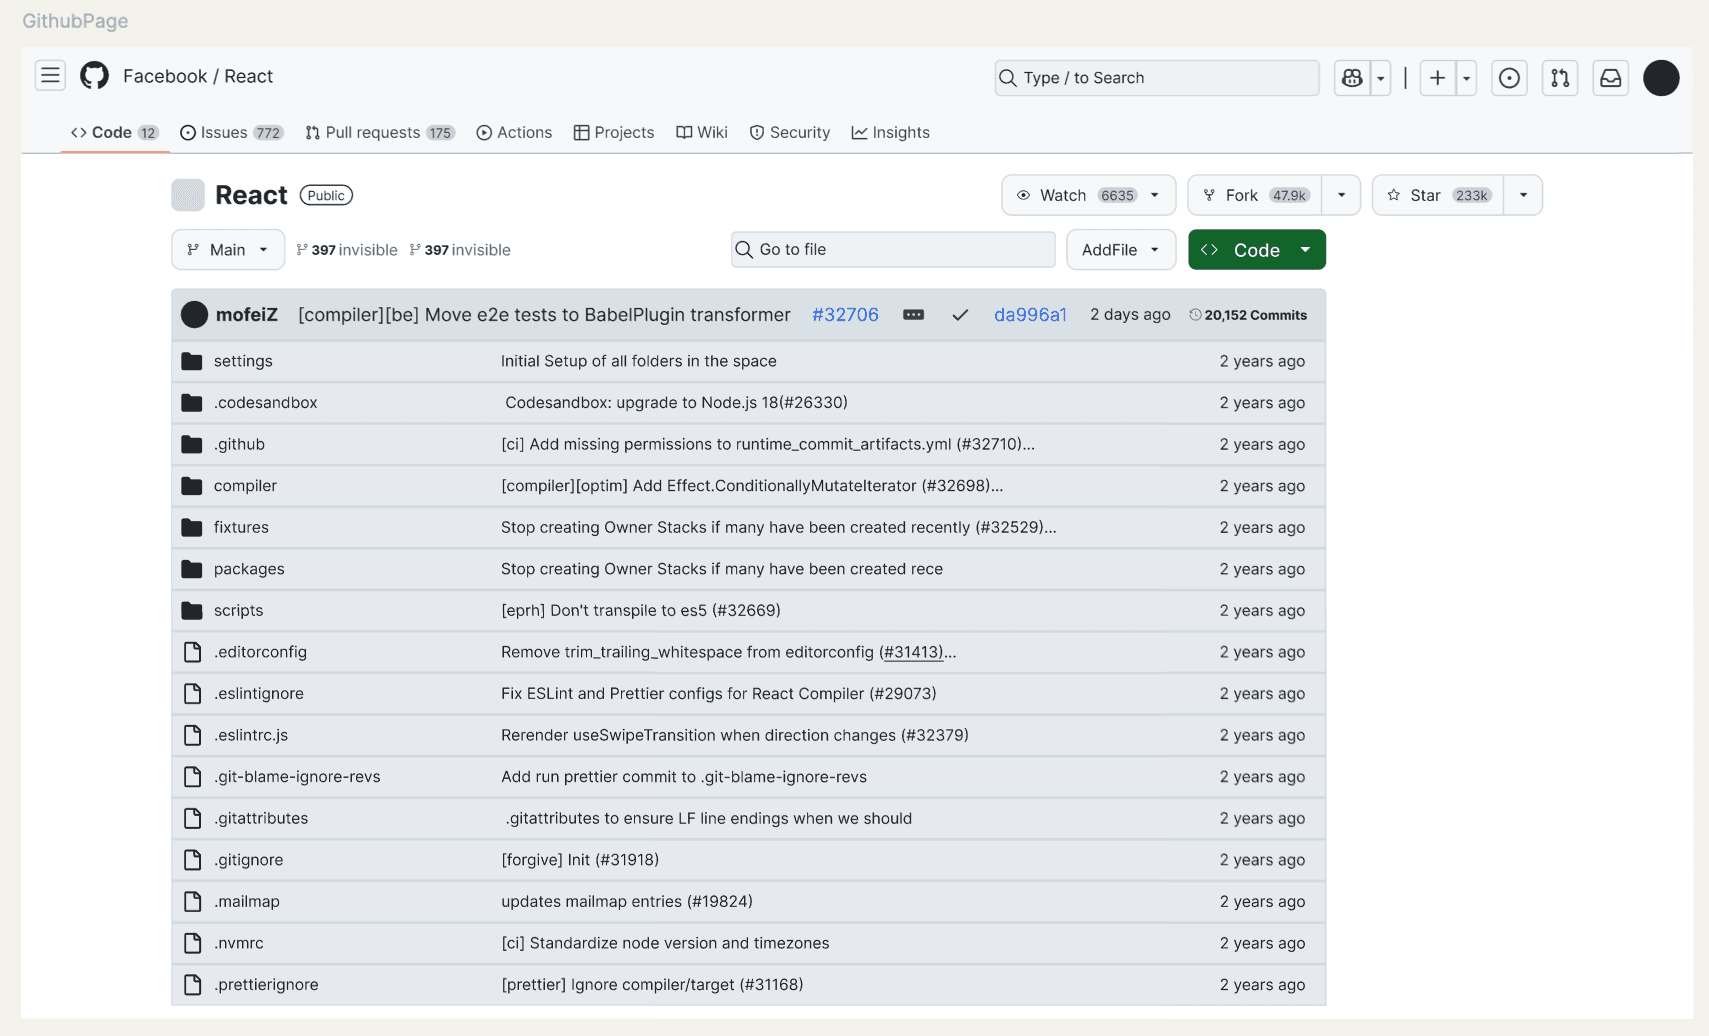Open commit 'updates mailmap entries (#19824)'

coord(627,902)
